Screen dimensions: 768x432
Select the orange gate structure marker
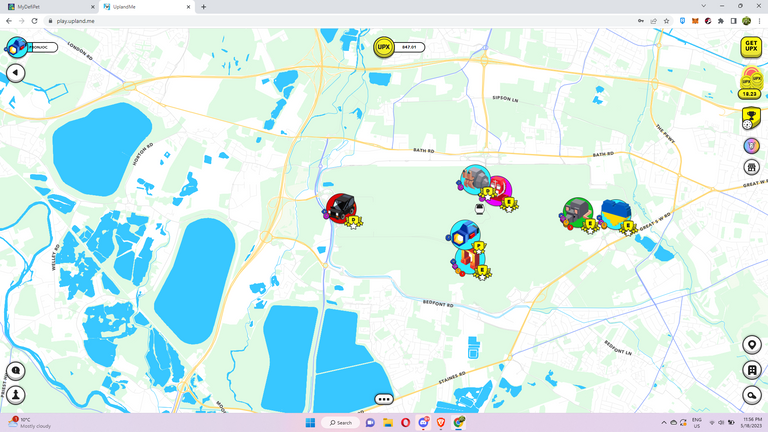[469, 261]
